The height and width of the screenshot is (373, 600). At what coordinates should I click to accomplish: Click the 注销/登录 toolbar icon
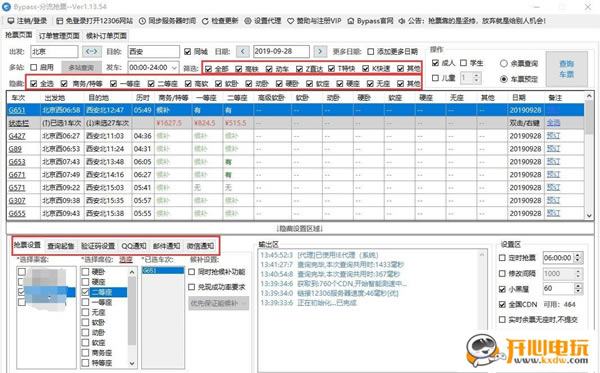tap(11, 21)
